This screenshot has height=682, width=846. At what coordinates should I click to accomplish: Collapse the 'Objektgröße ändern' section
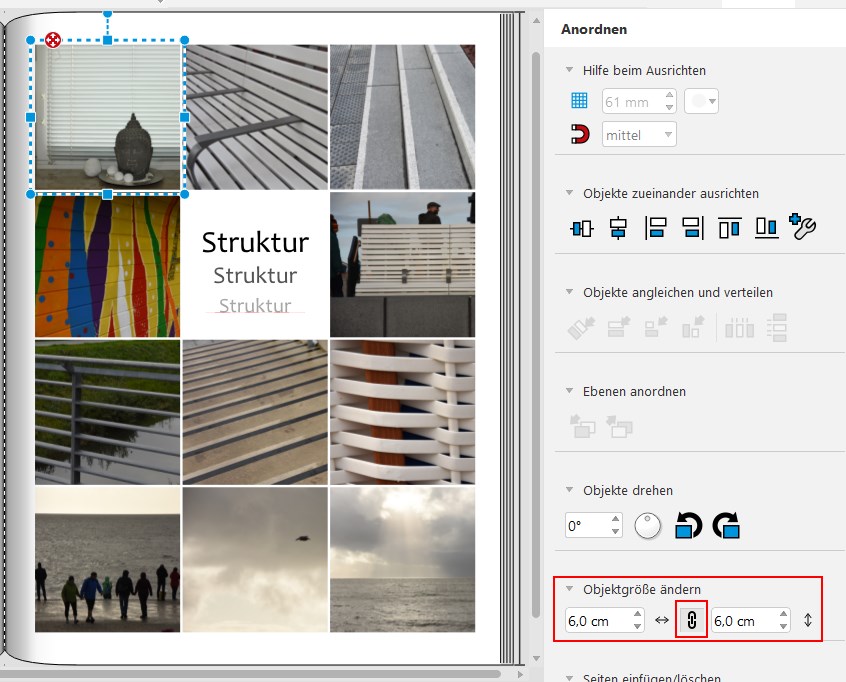click(570, 589)
